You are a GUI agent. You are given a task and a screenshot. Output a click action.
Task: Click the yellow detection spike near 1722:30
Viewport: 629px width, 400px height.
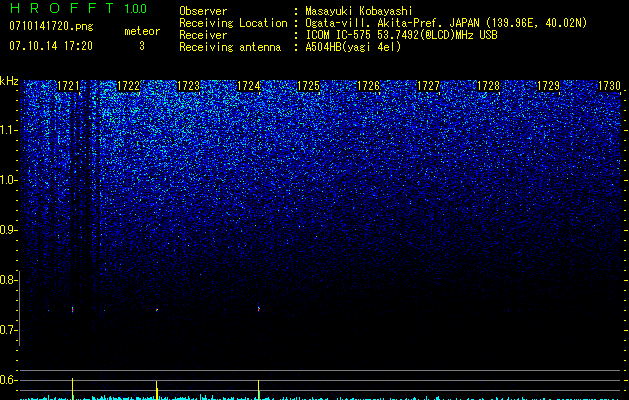[156, 390]
